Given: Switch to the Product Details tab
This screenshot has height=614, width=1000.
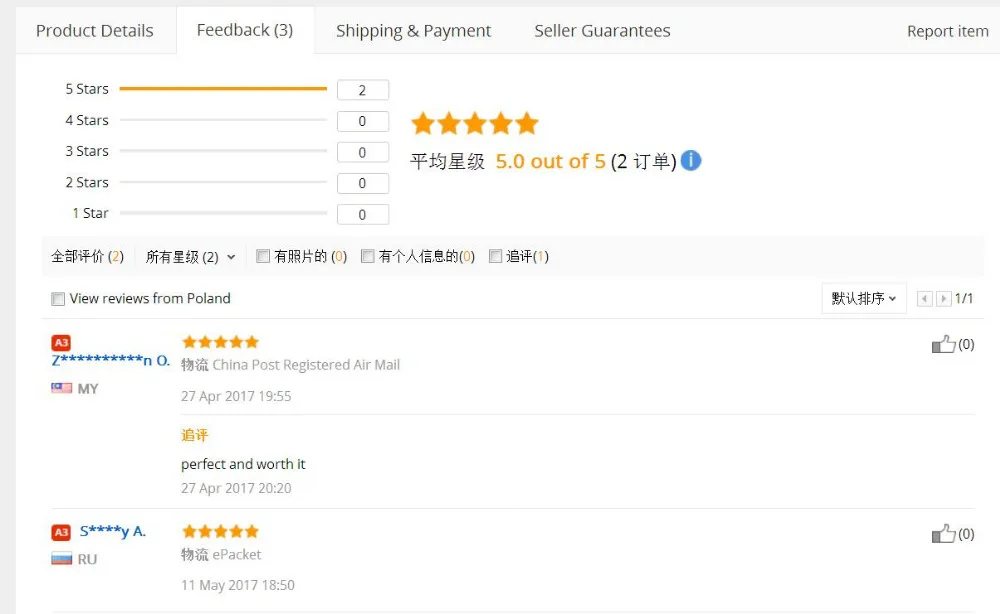Looking at the screenshot, I should click(95, 31).
